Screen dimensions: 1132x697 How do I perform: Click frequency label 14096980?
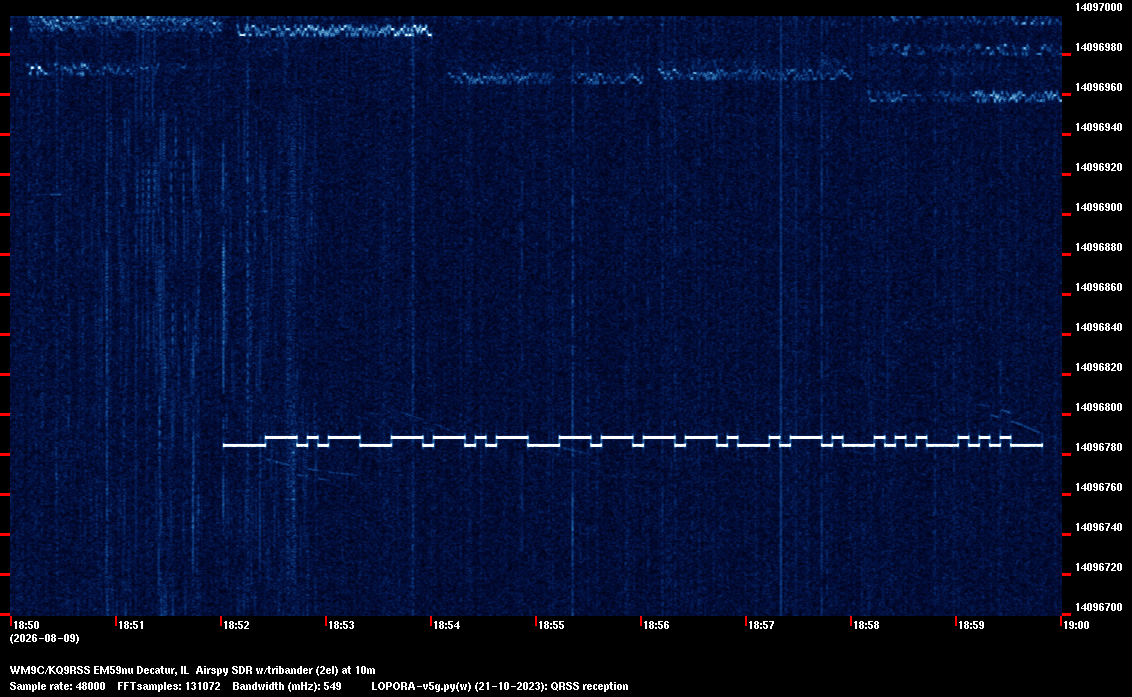(x=1099, y=47)
